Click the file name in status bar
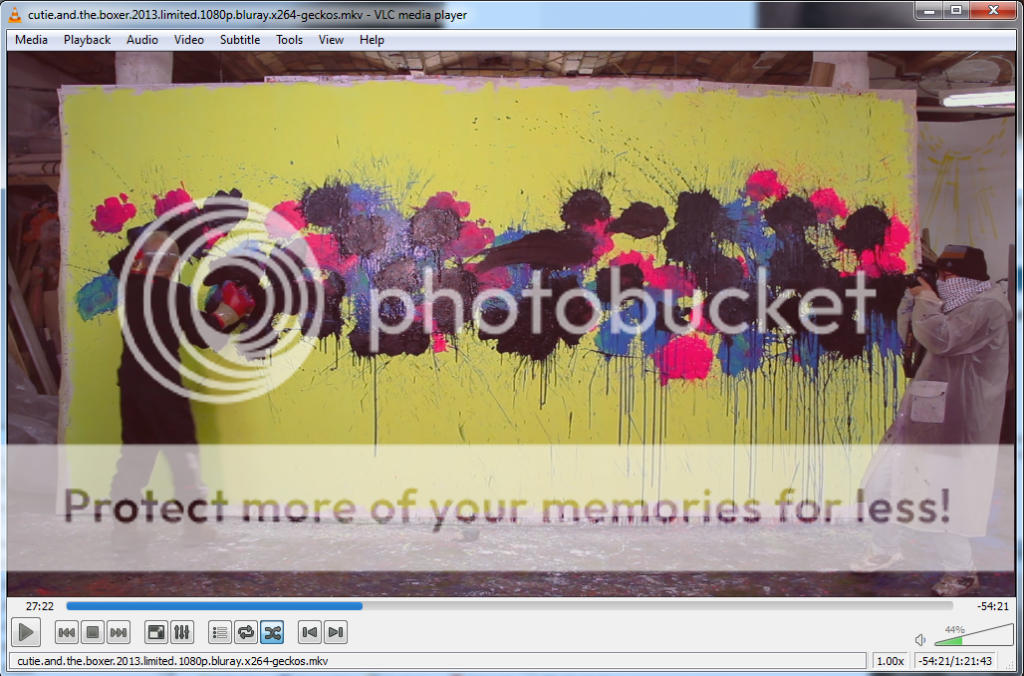The height and width of the screenshot is (676, 1024). (172, 661)
